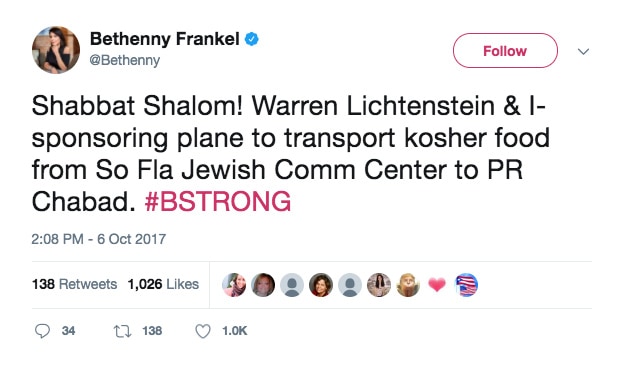This screenshot has width=625, height=365.
Task: Open the Puerto Rico flag liker avatar
Action: pyautogui.click(x=466, y=285)
